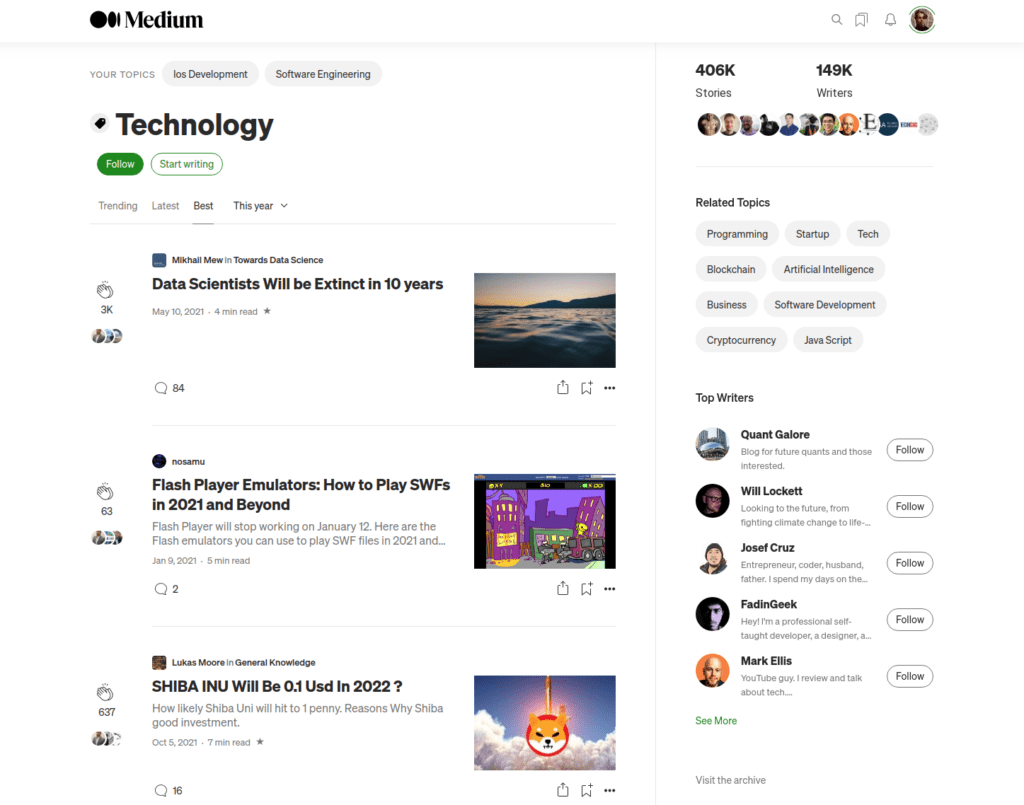Open the user profile avatar menu
Screen dimensions: 1024x805
pyautogui.click(x=922, y=20)
